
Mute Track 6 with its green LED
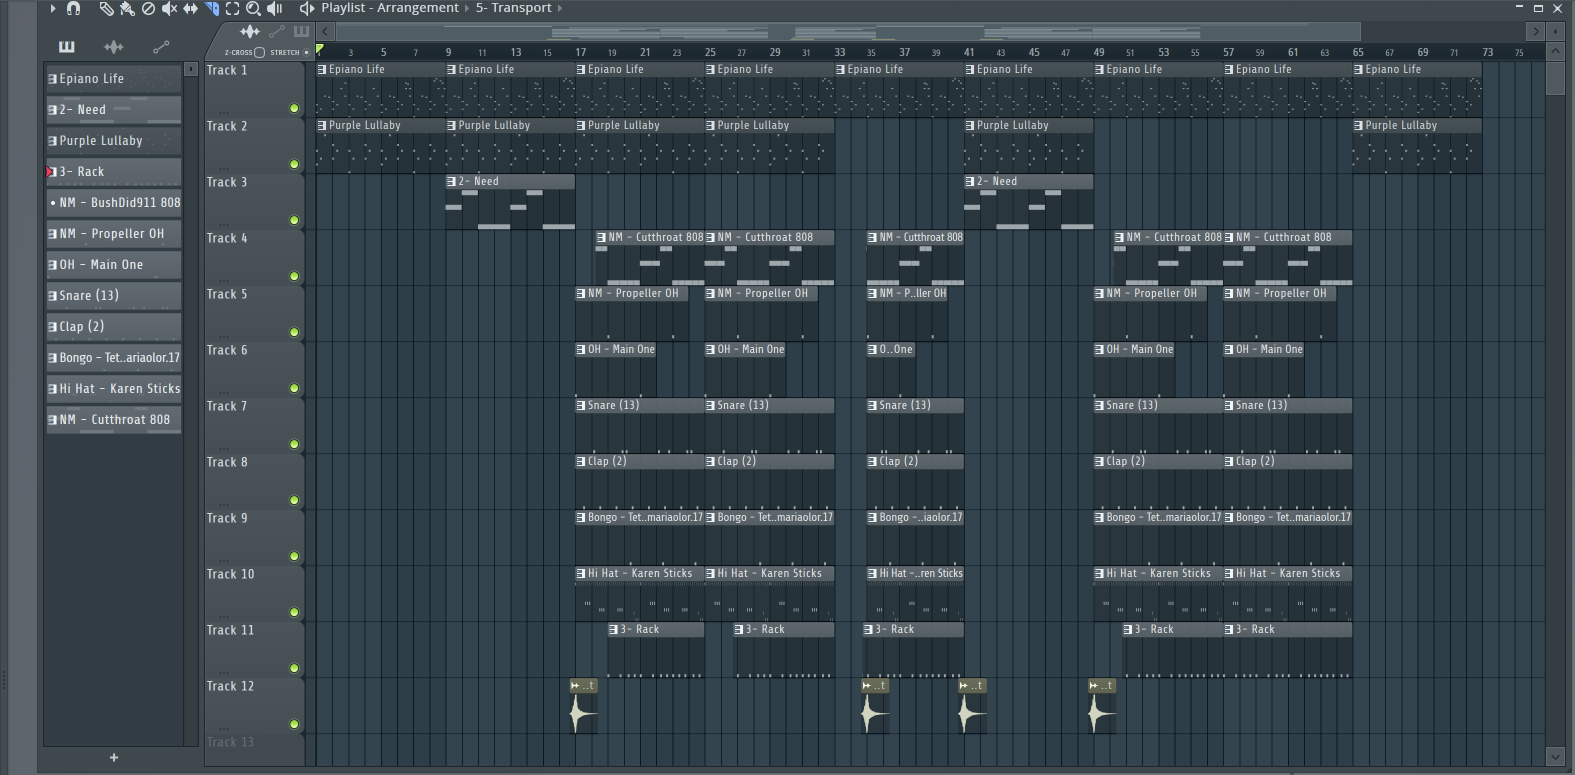294,388
